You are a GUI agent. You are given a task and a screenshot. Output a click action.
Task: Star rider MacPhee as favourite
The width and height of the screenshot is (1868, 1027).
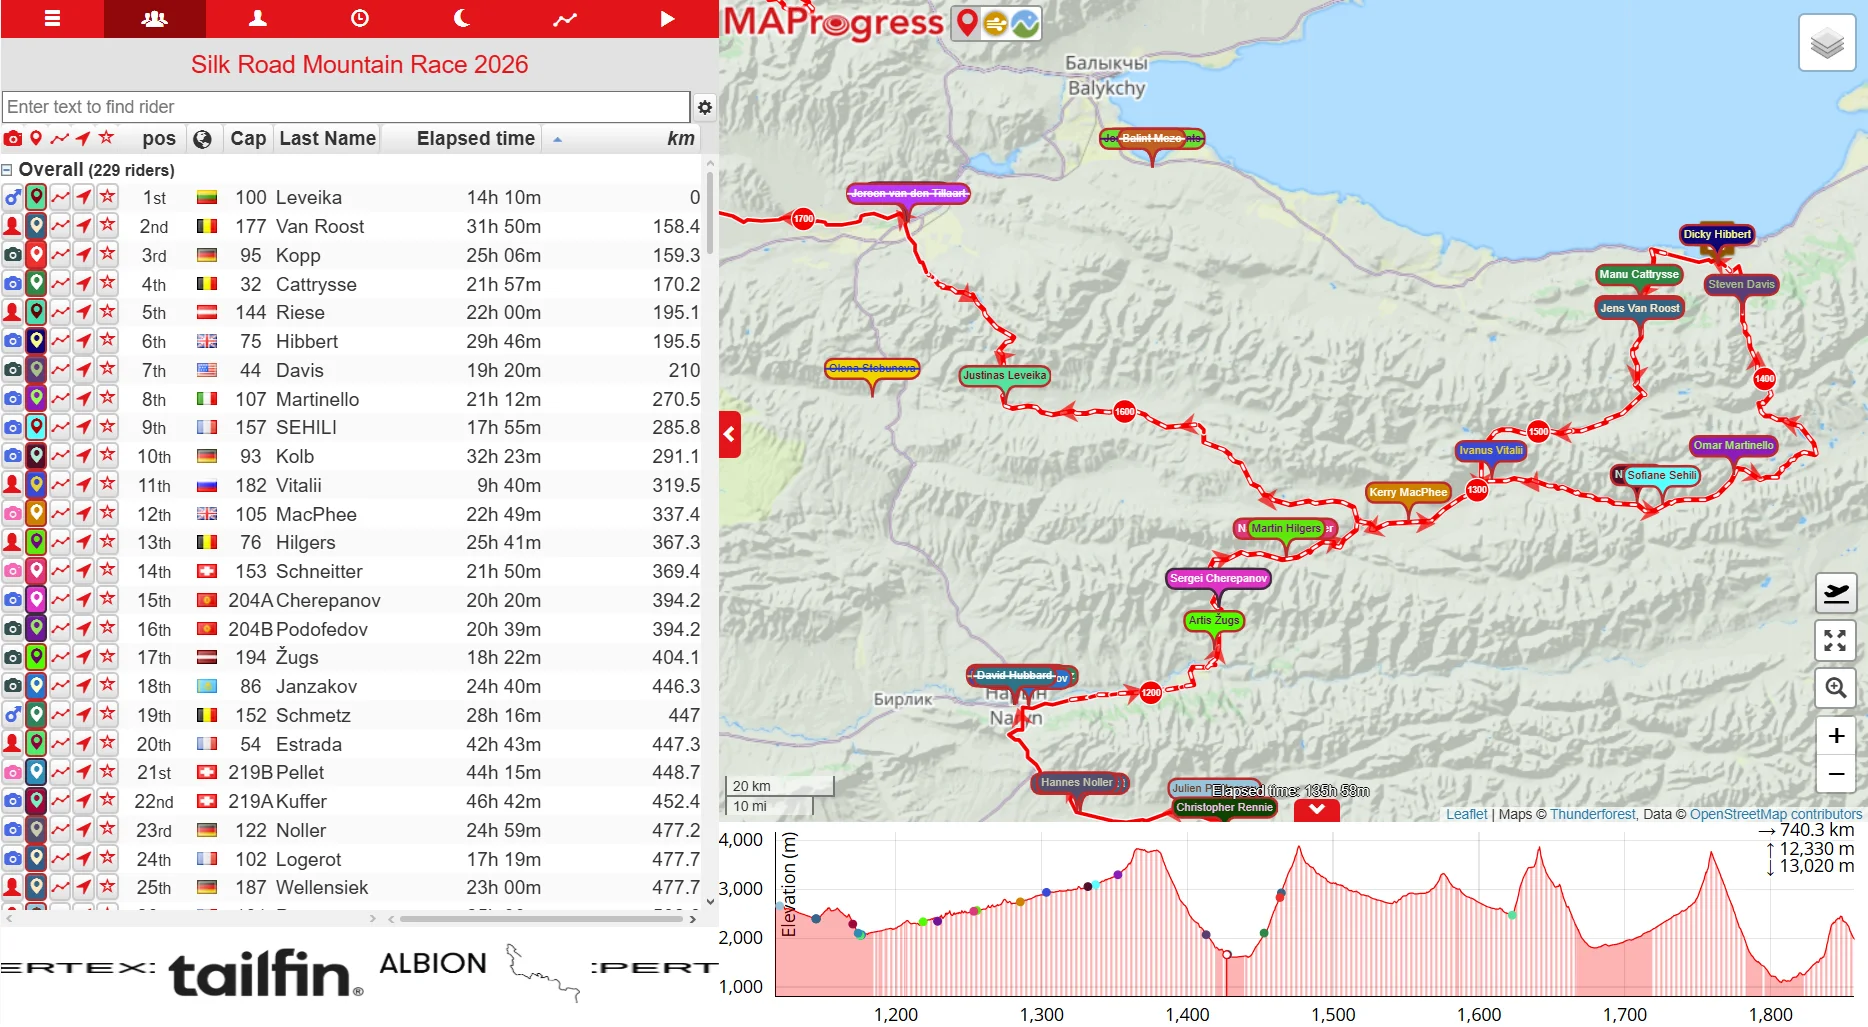107,514
